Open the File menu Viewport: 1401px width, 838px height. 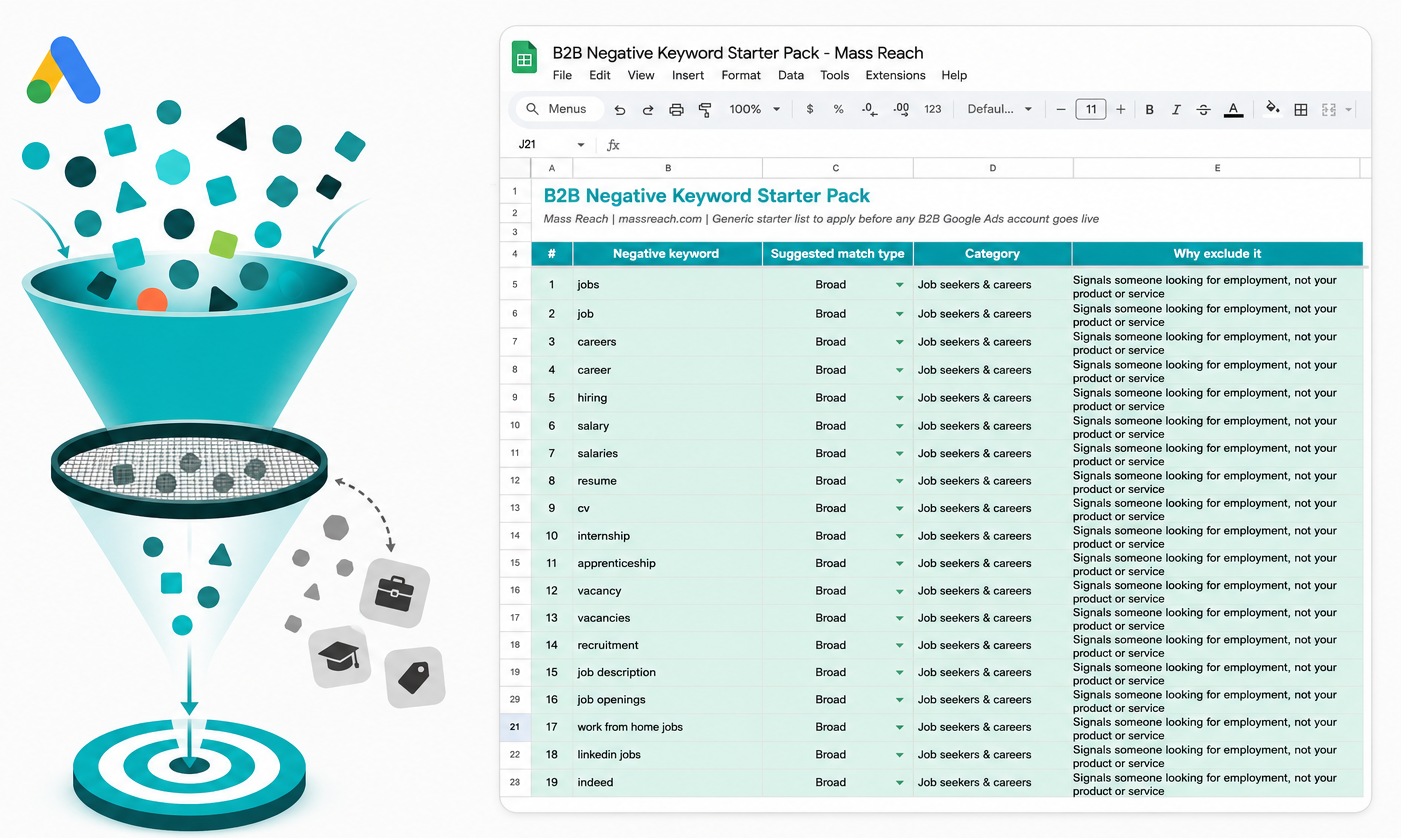coord(562,75)
